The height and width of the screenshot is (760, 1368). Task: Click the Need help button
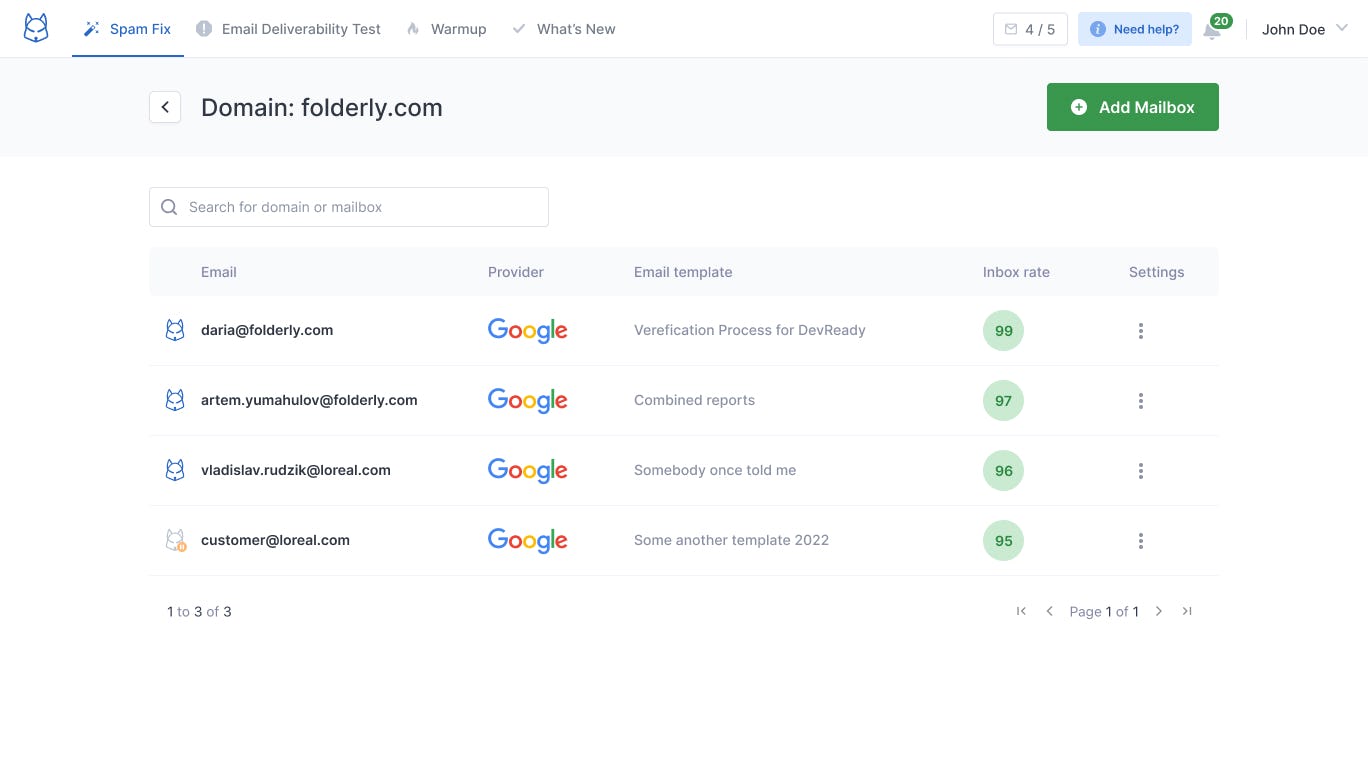click(x=1134, y=29)
